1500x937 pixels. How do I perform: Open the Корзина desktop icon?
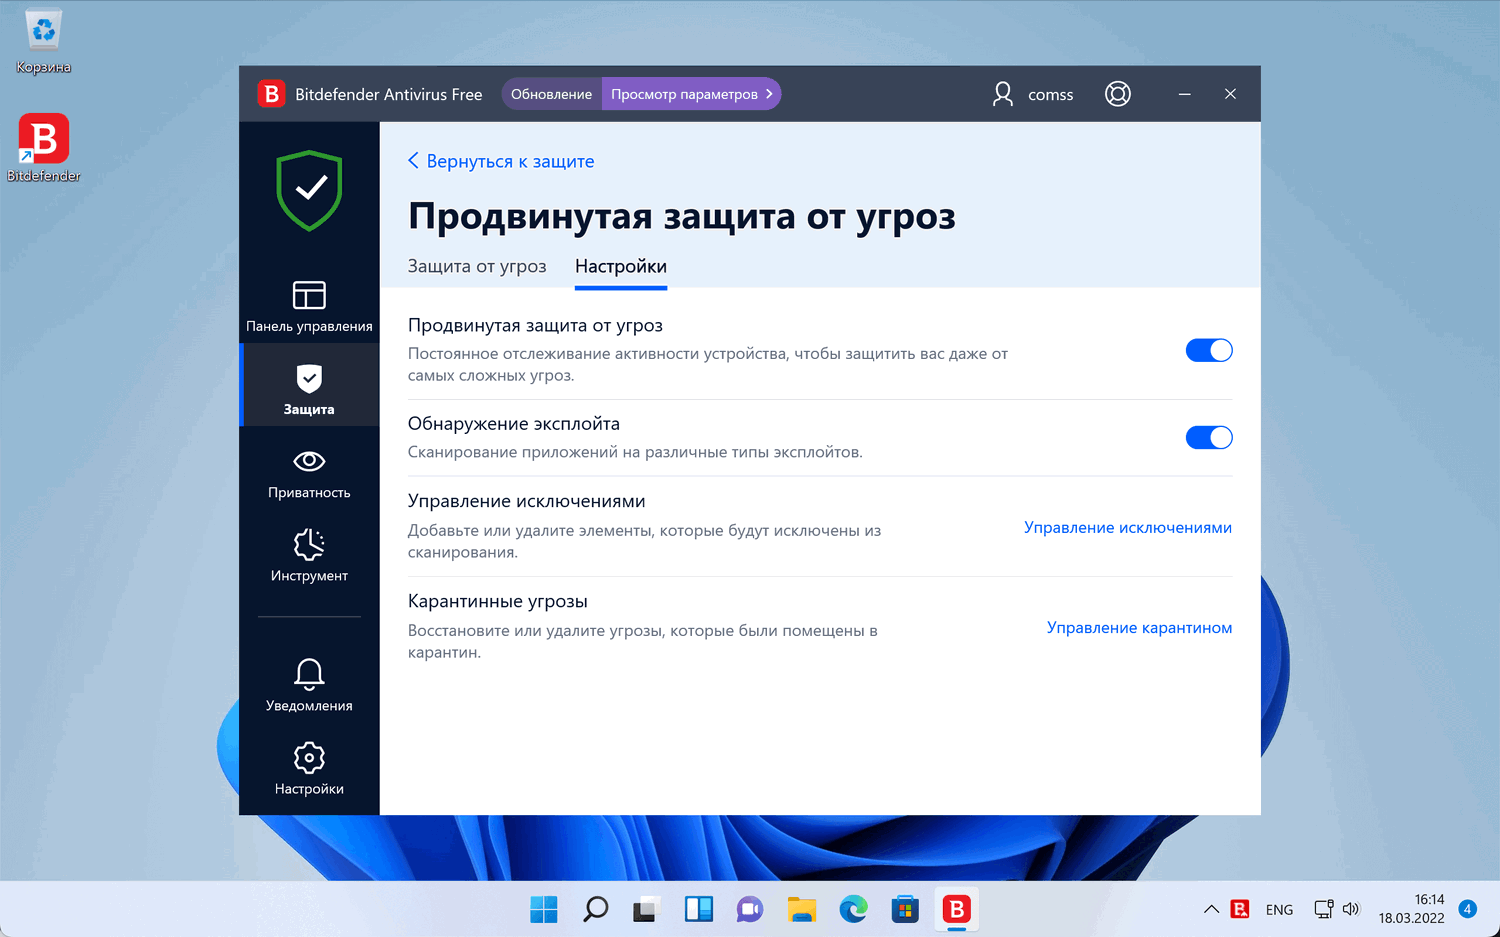[43, 42]
